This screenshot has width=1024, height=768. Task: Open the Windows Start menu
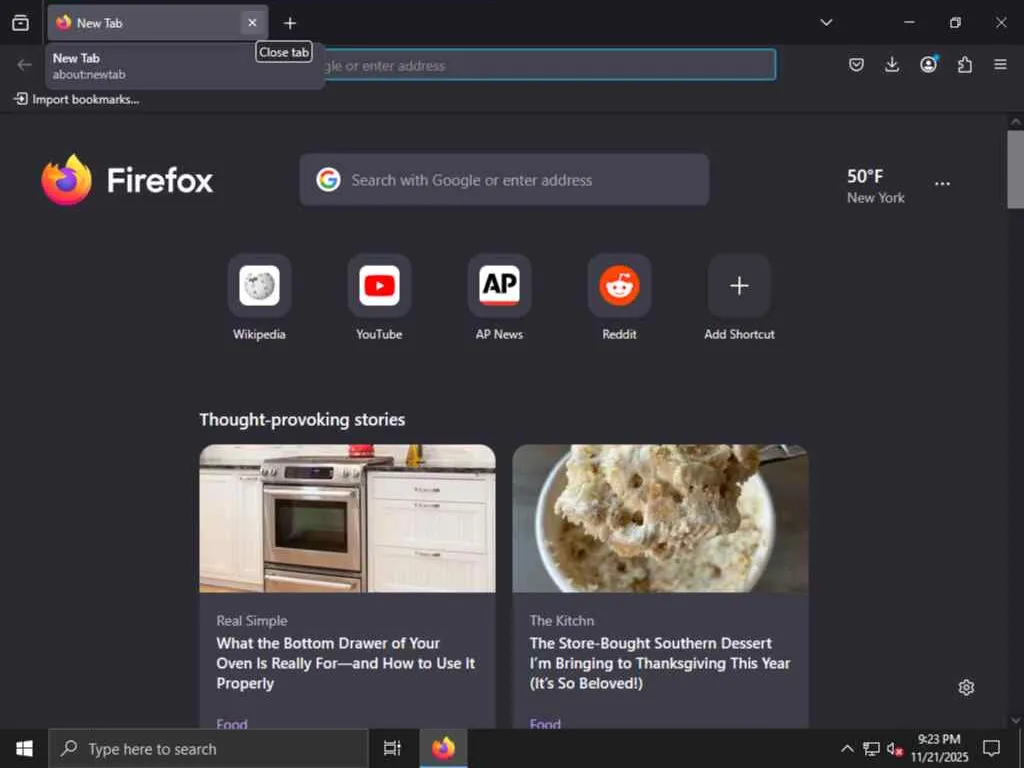24,748
